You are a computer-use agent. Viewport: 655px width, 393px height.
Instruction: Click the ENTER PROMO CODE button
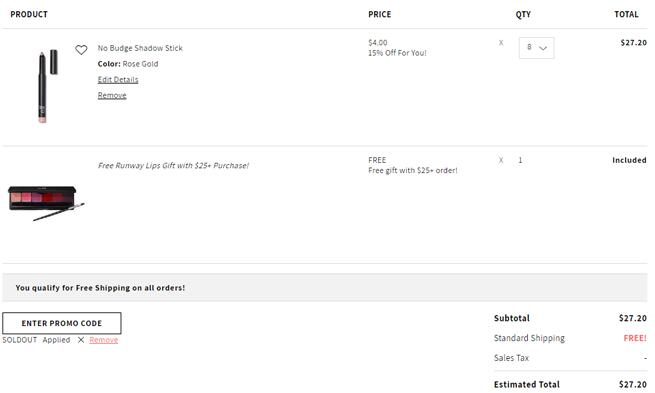click(x=62, y=323)
